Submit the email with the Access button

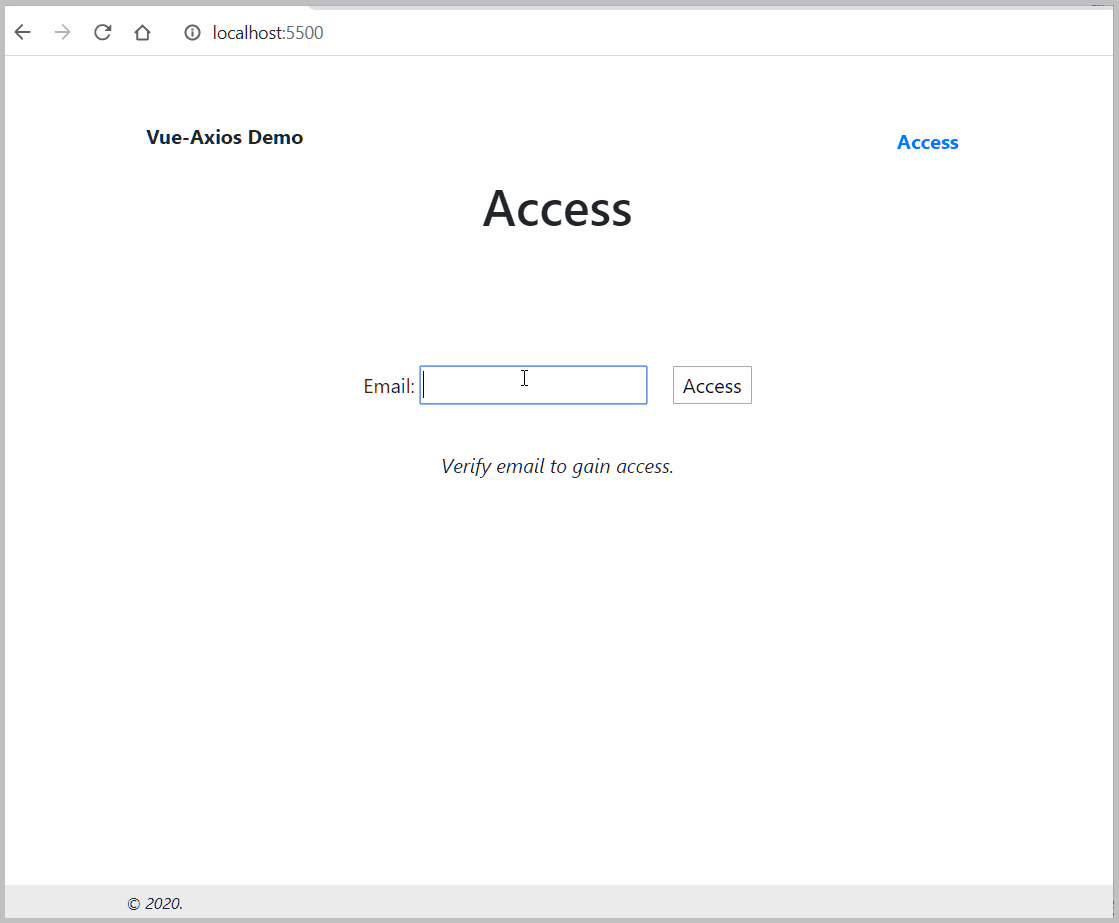coord(711,385)
